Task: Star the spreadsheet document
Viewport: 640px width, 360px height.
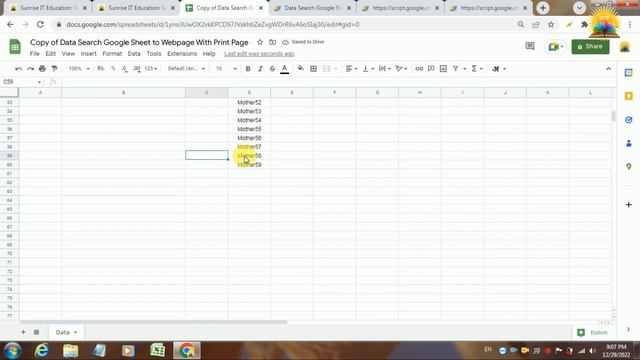Action: (x=260, y=42)
